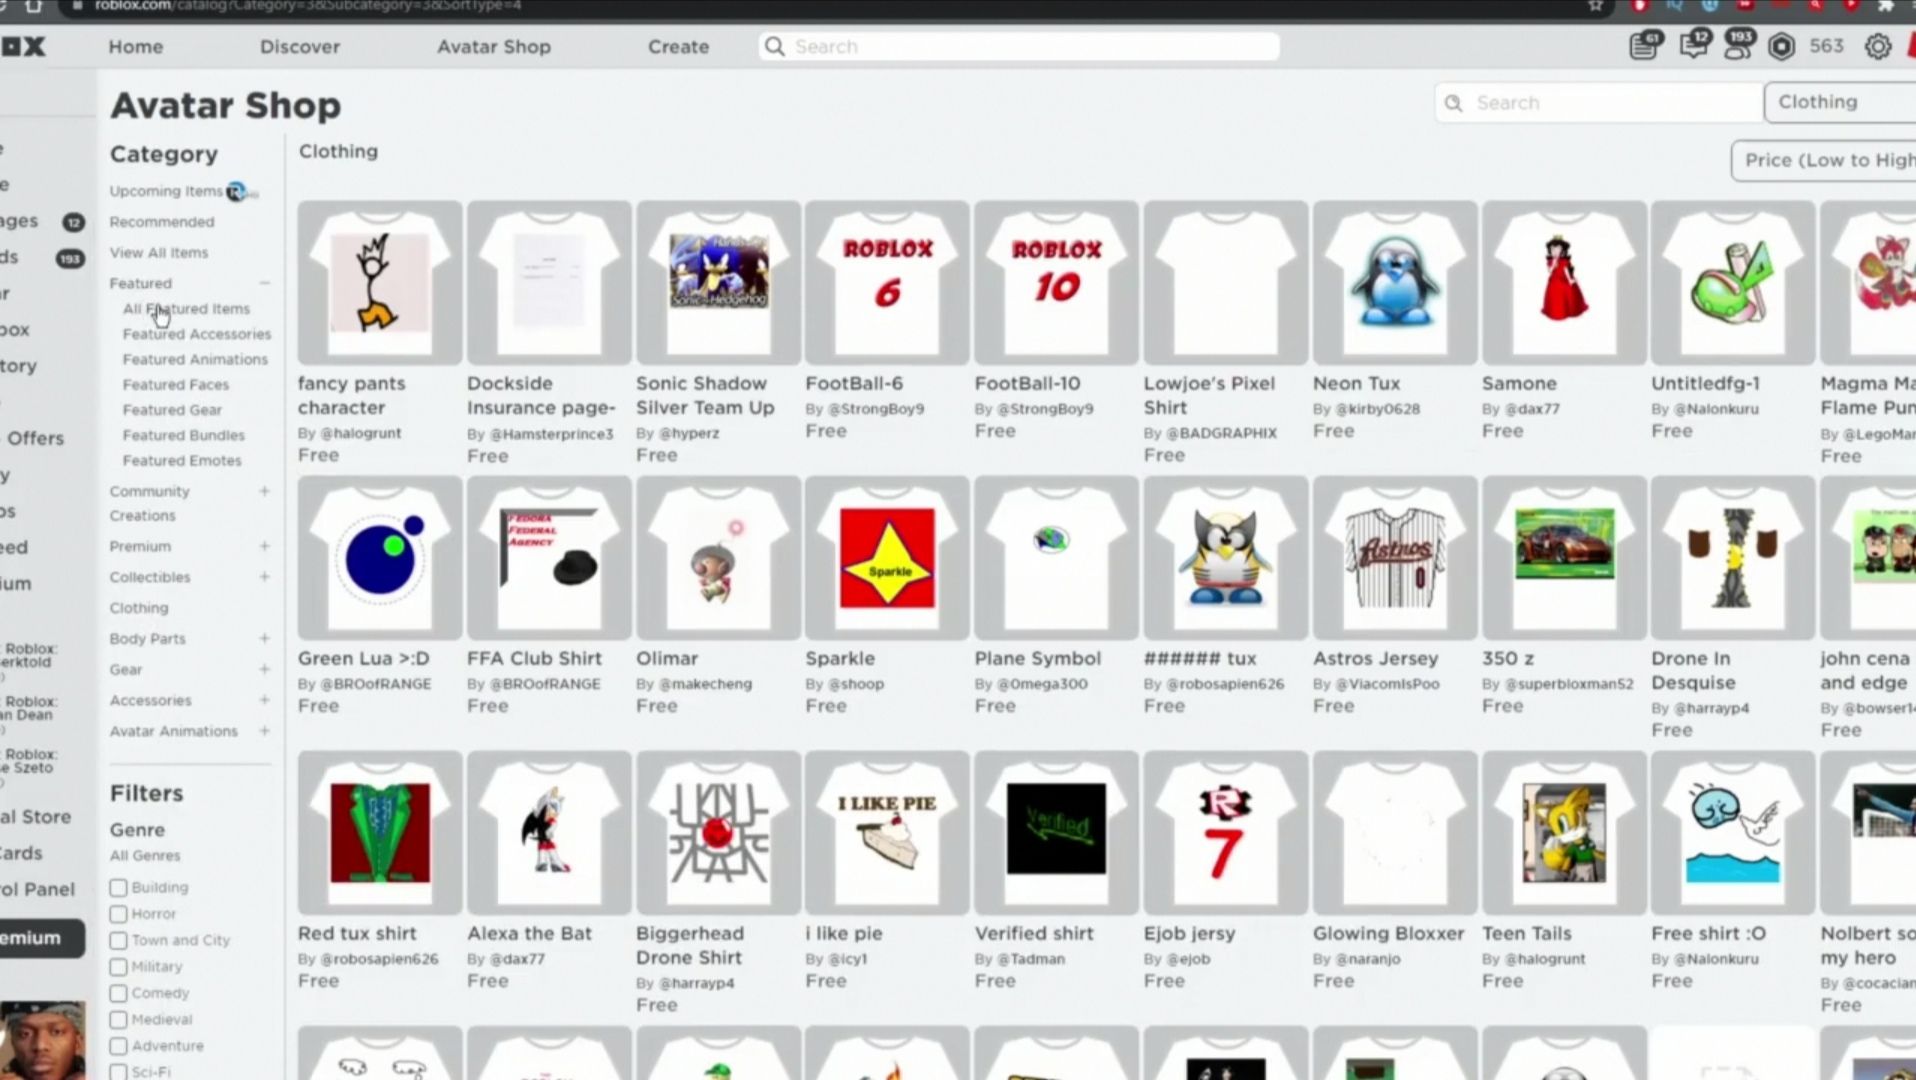Open the settings gear icon
Screen dimensions: 1916x1080
[x=1877, y=46]
